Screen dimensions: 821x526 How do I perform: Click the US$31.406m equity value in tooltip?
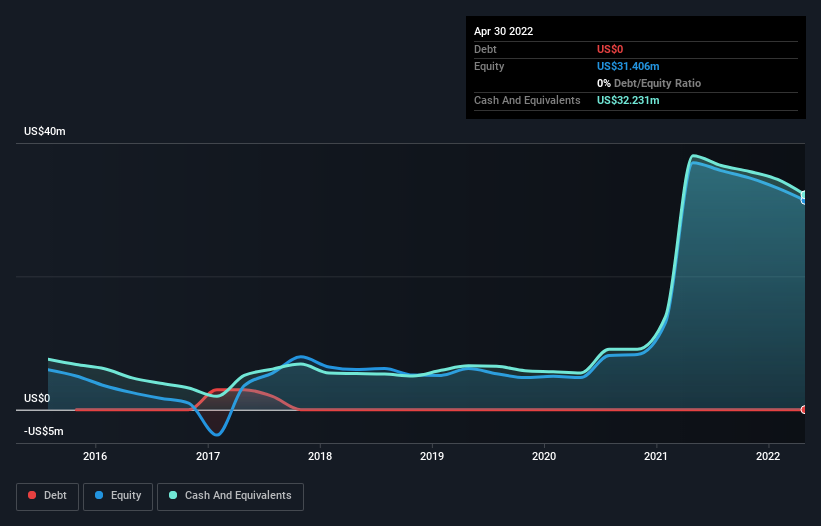click(628, 66)
